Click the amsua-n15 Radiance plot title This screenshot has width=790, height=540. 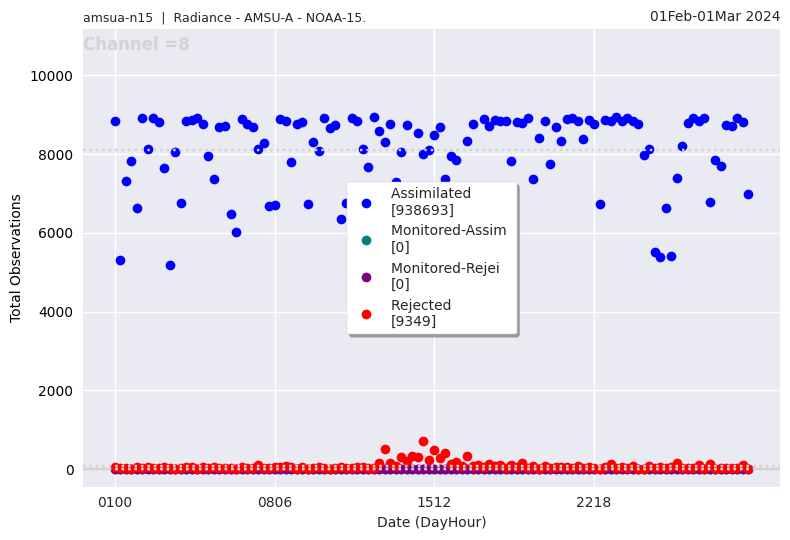coord(224,18)
